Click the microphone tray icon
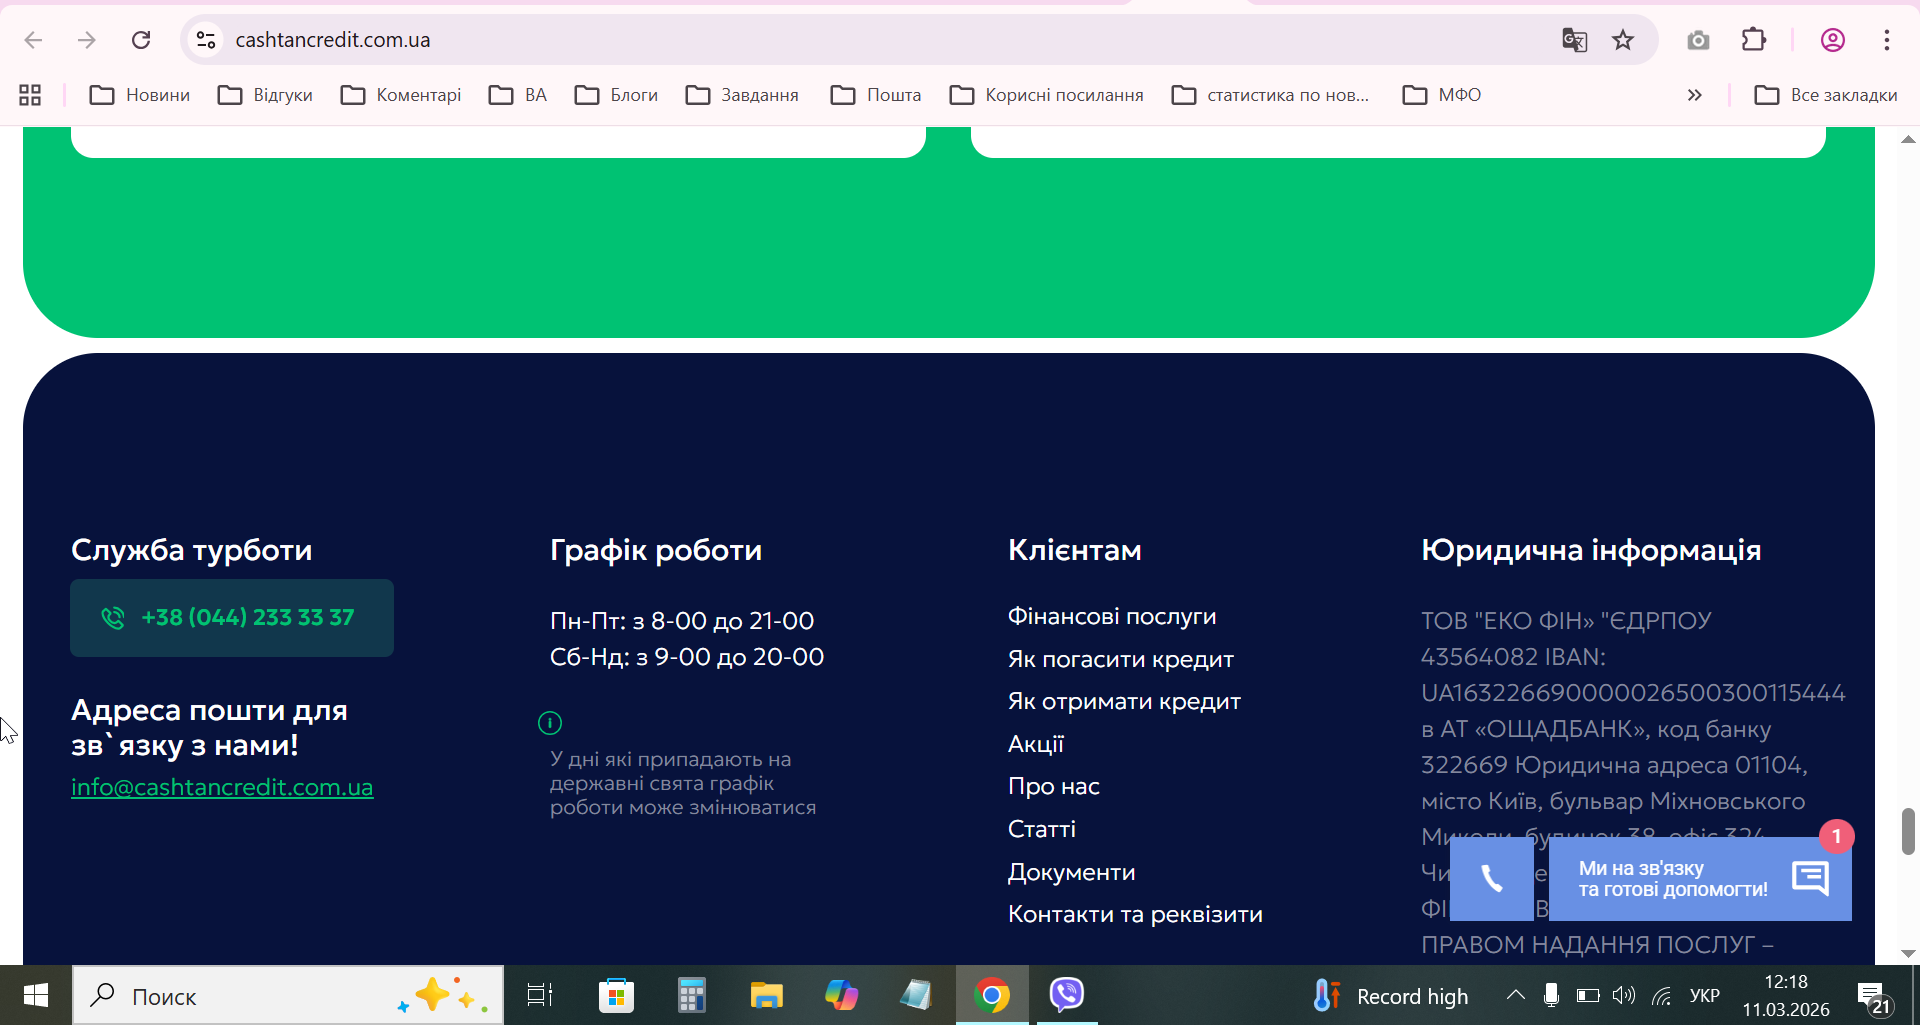The height and width of the screenshot is (1025, 1920). [x=1552, y=996]
